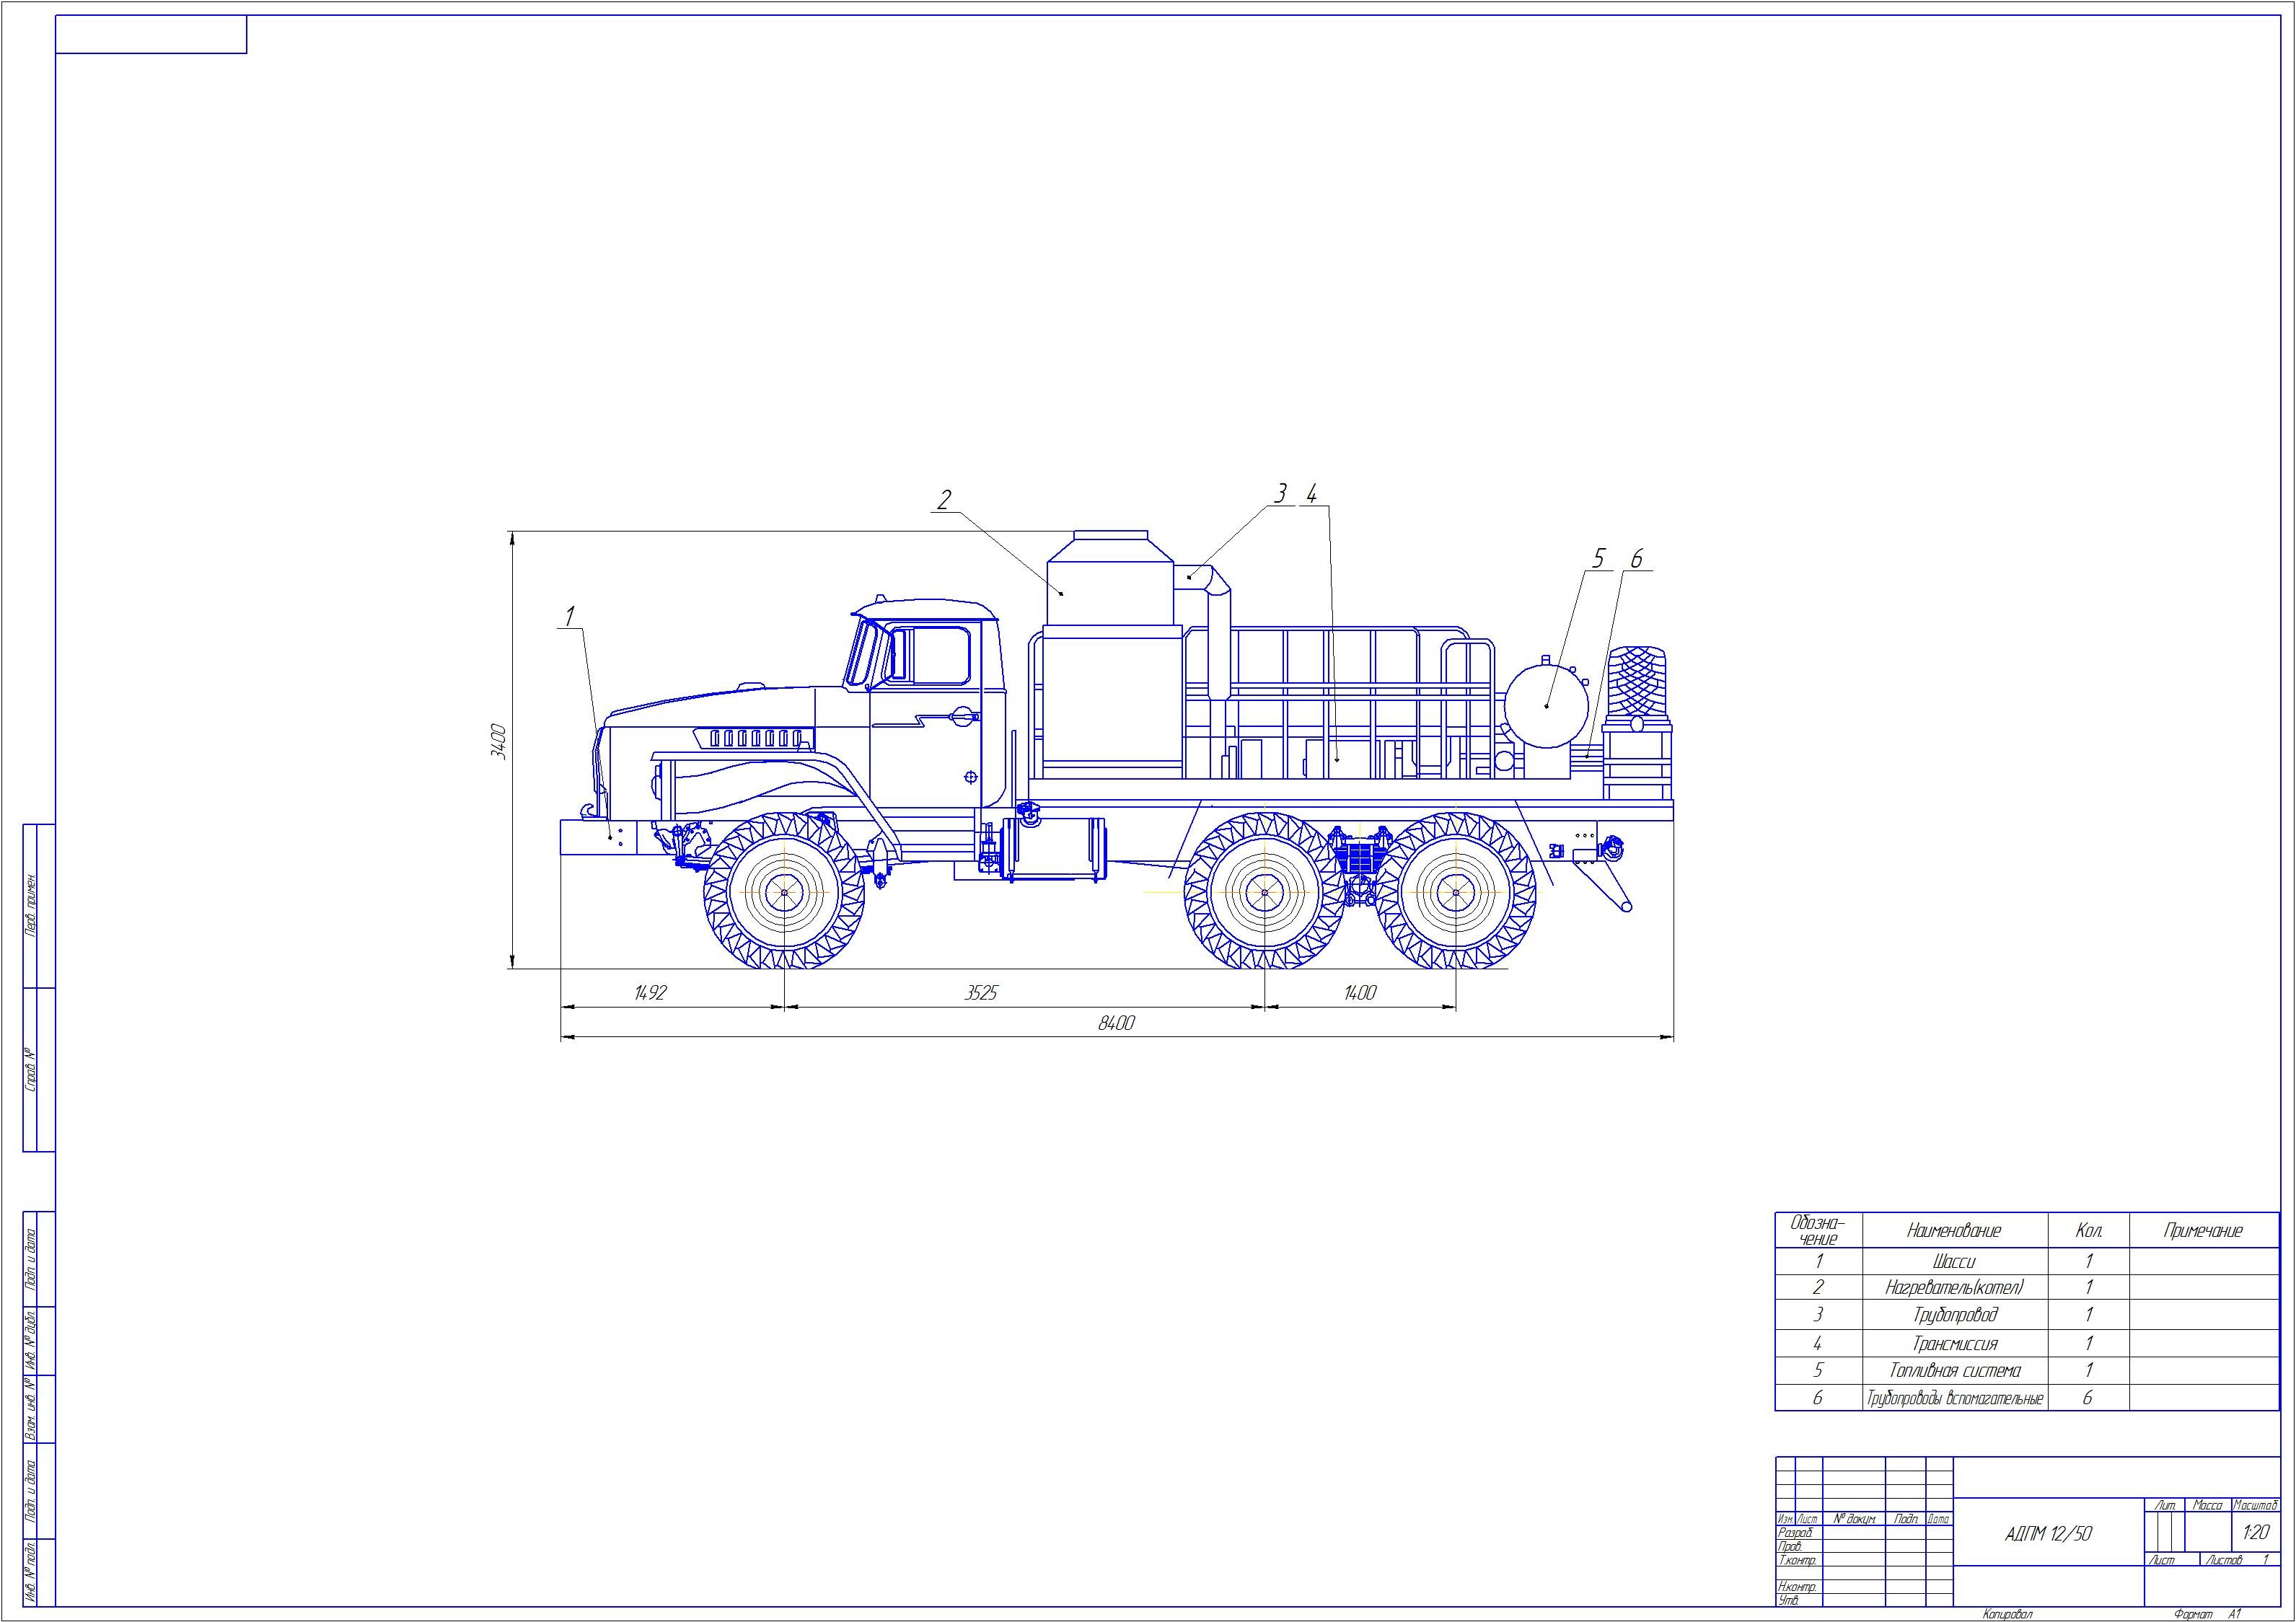Click 'Трубопроводы вспомогательные' table cell

tap(1954, 1398)
